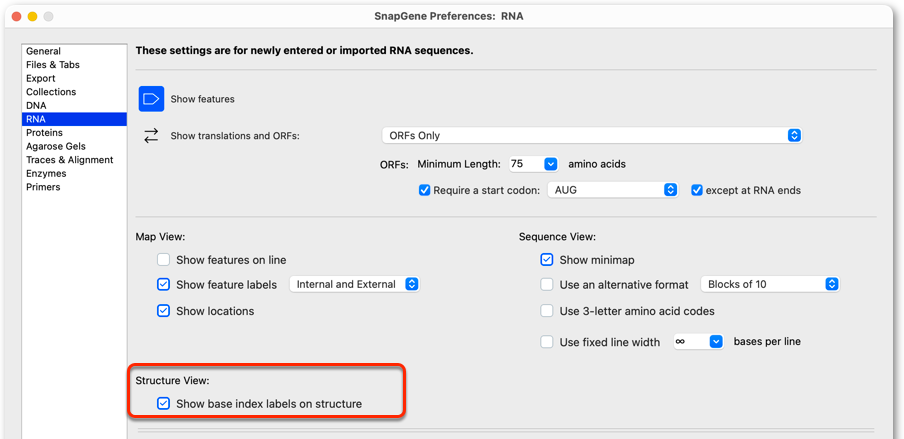Click the Map View heading
The height and width of the screenshot is (439, 904).
click(x=160, y=237)
